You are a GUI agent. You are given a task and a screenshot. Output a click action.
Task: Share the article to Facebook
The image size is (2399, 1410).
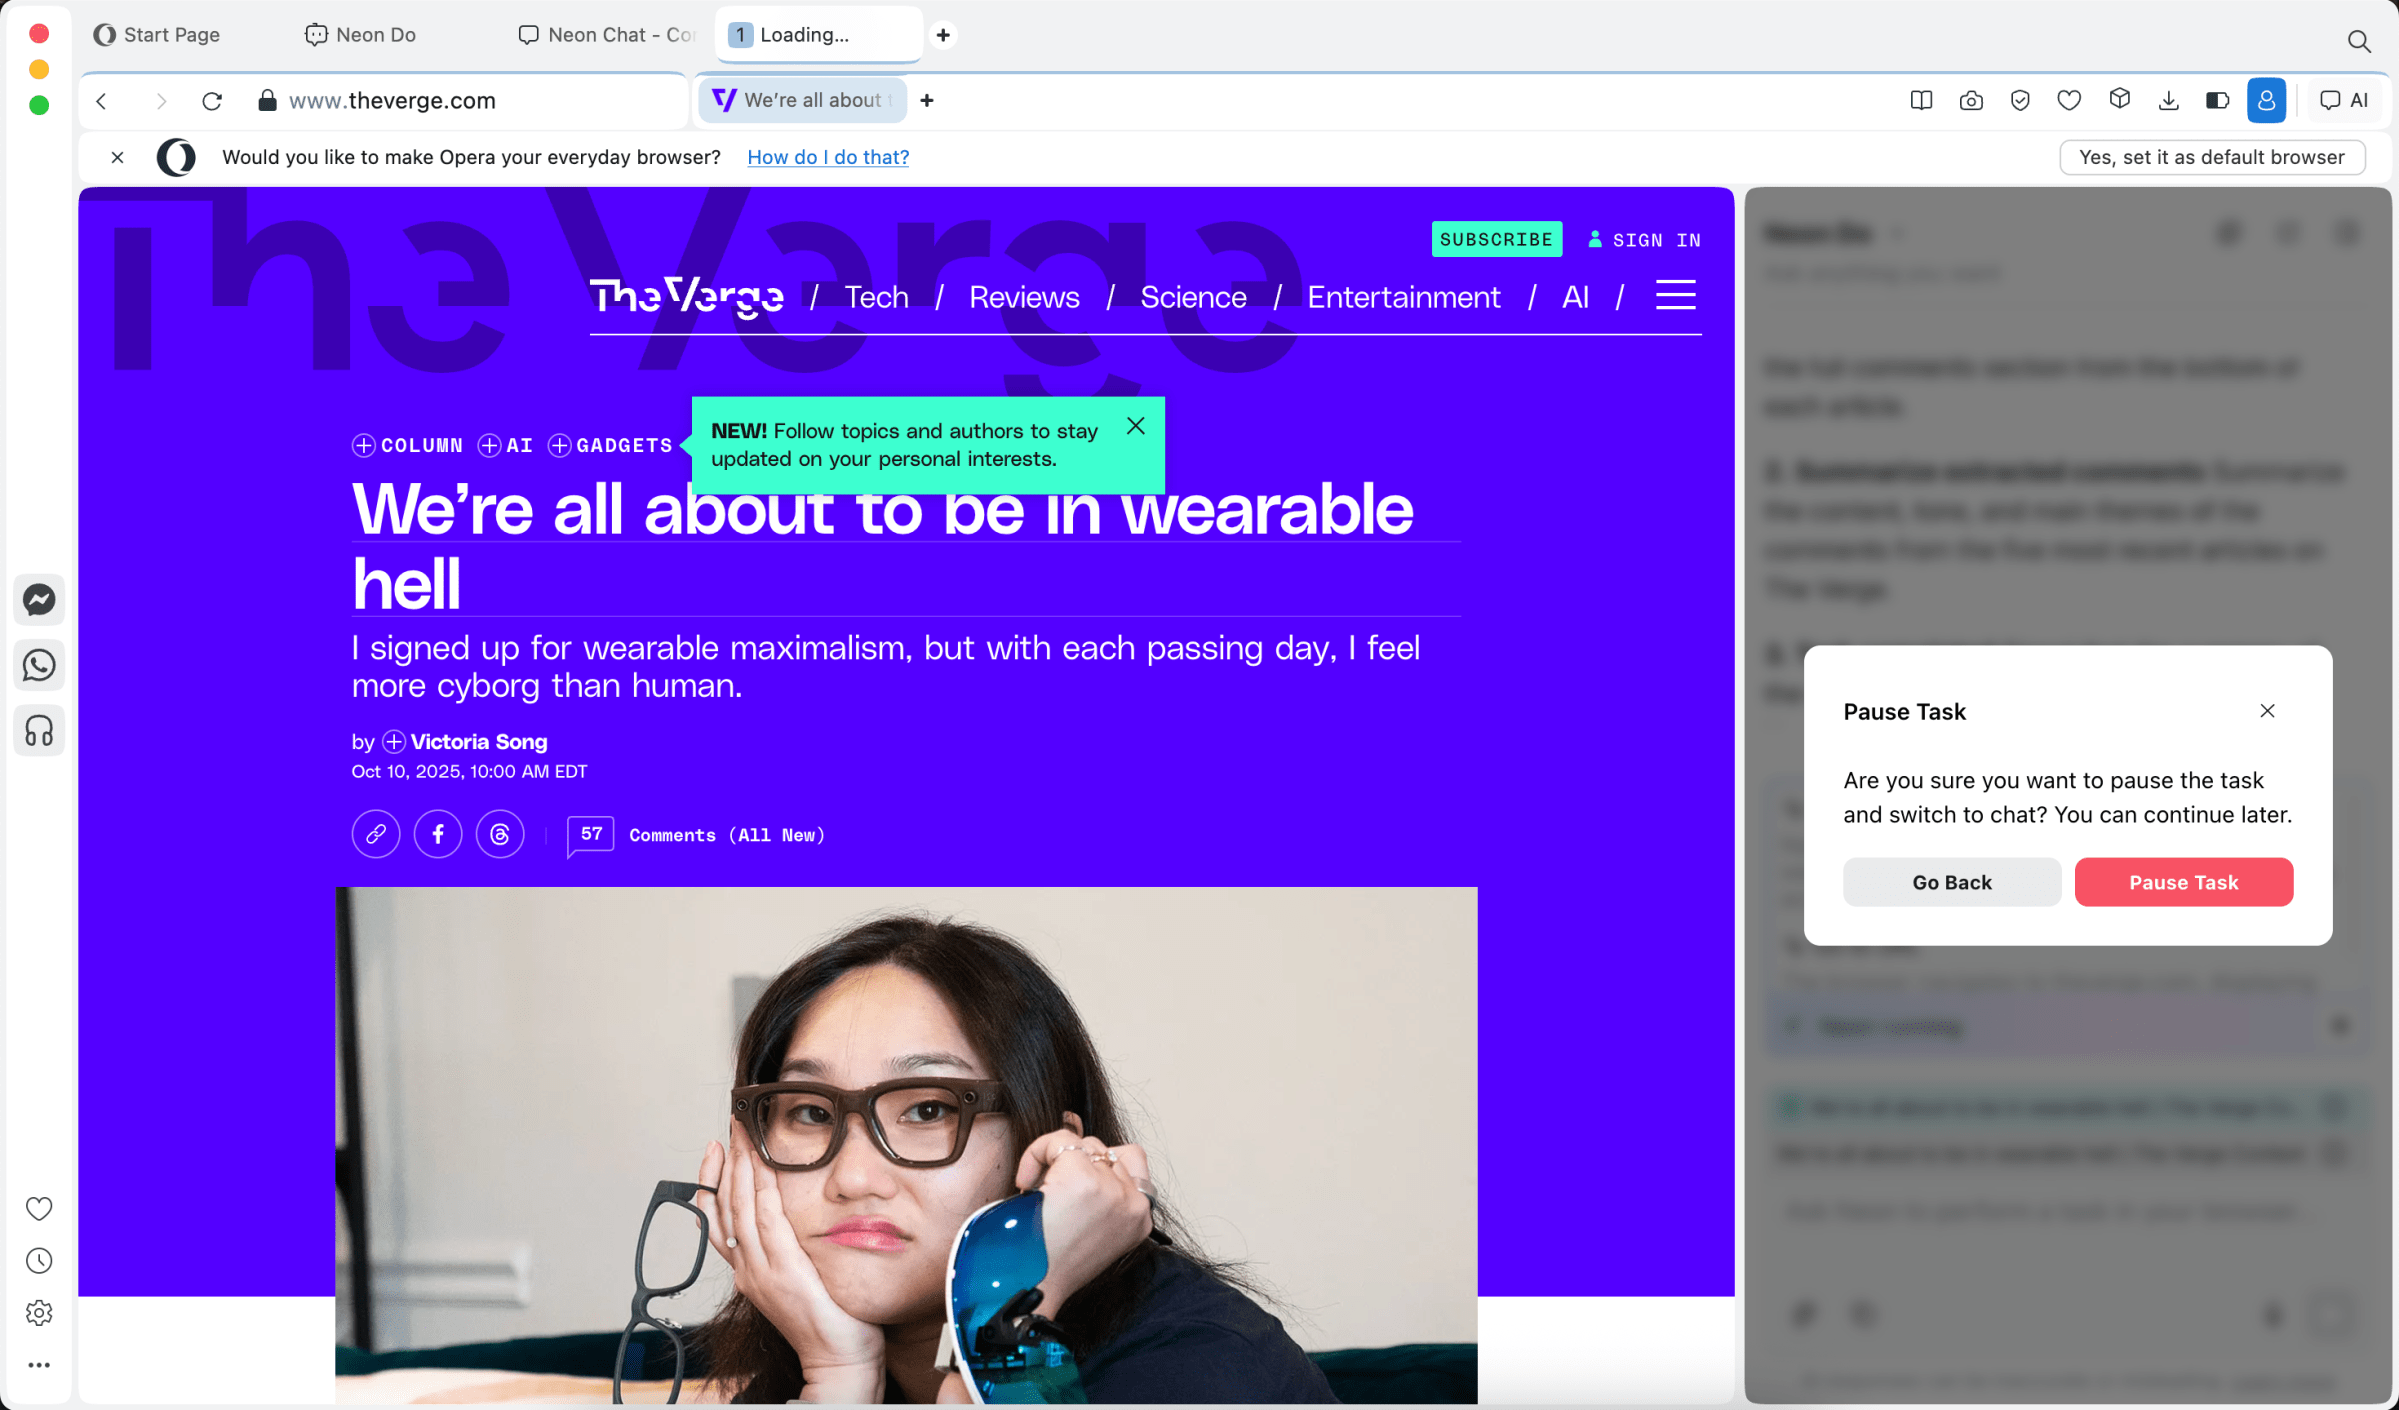pyautogui.click(x=438, y=834)
